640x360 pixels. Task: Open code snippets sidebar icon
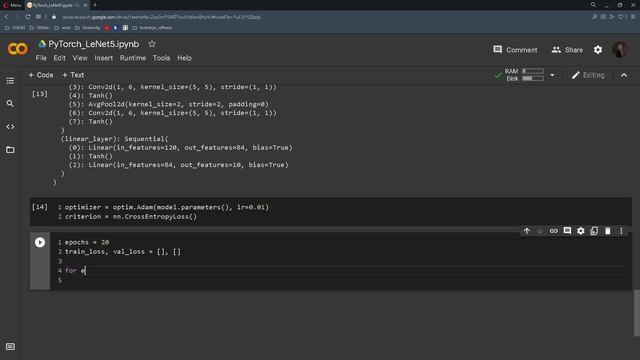click(x=10, y=127)
